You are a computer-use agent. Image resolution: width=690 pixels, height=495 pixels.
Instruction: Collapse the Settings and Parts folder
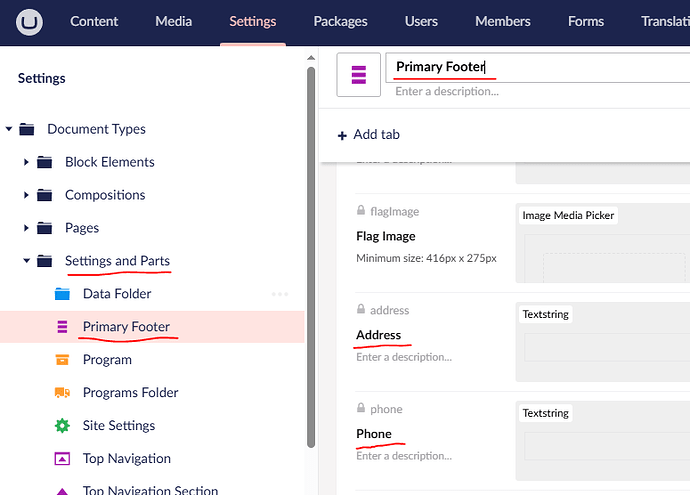pos(27,261)
